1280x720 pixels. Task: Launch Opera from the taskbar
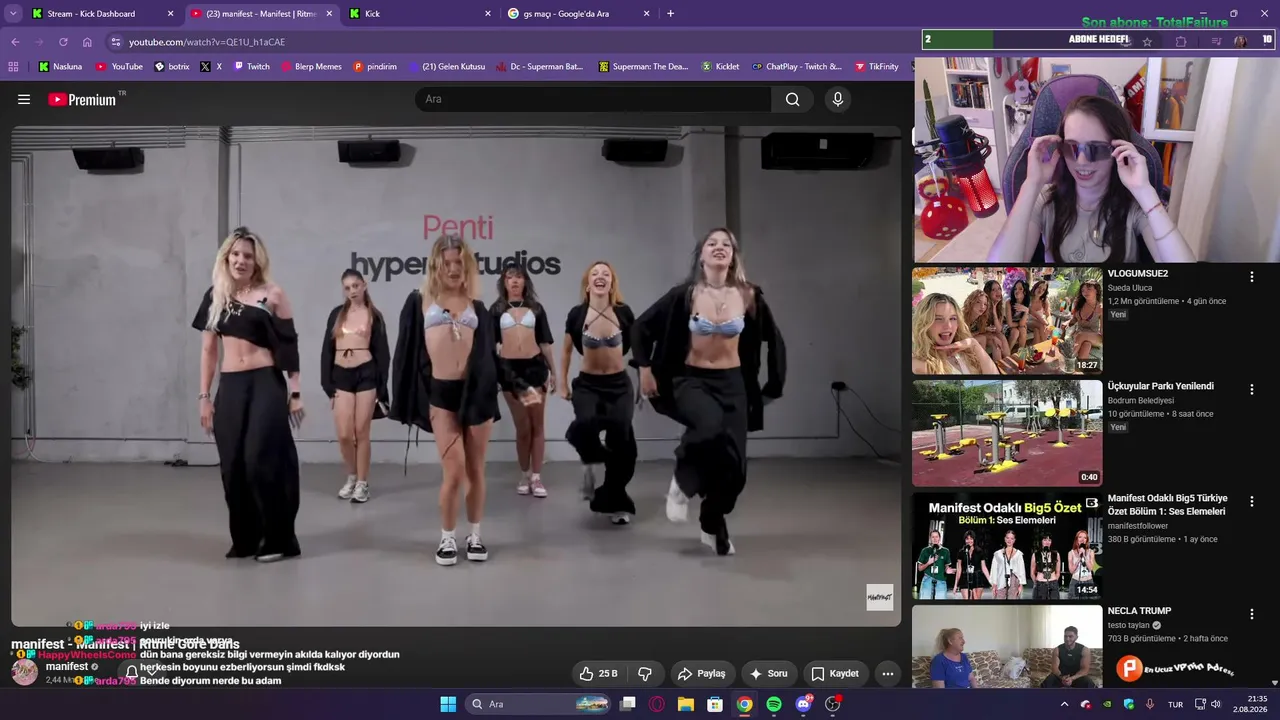click(657, 704)
